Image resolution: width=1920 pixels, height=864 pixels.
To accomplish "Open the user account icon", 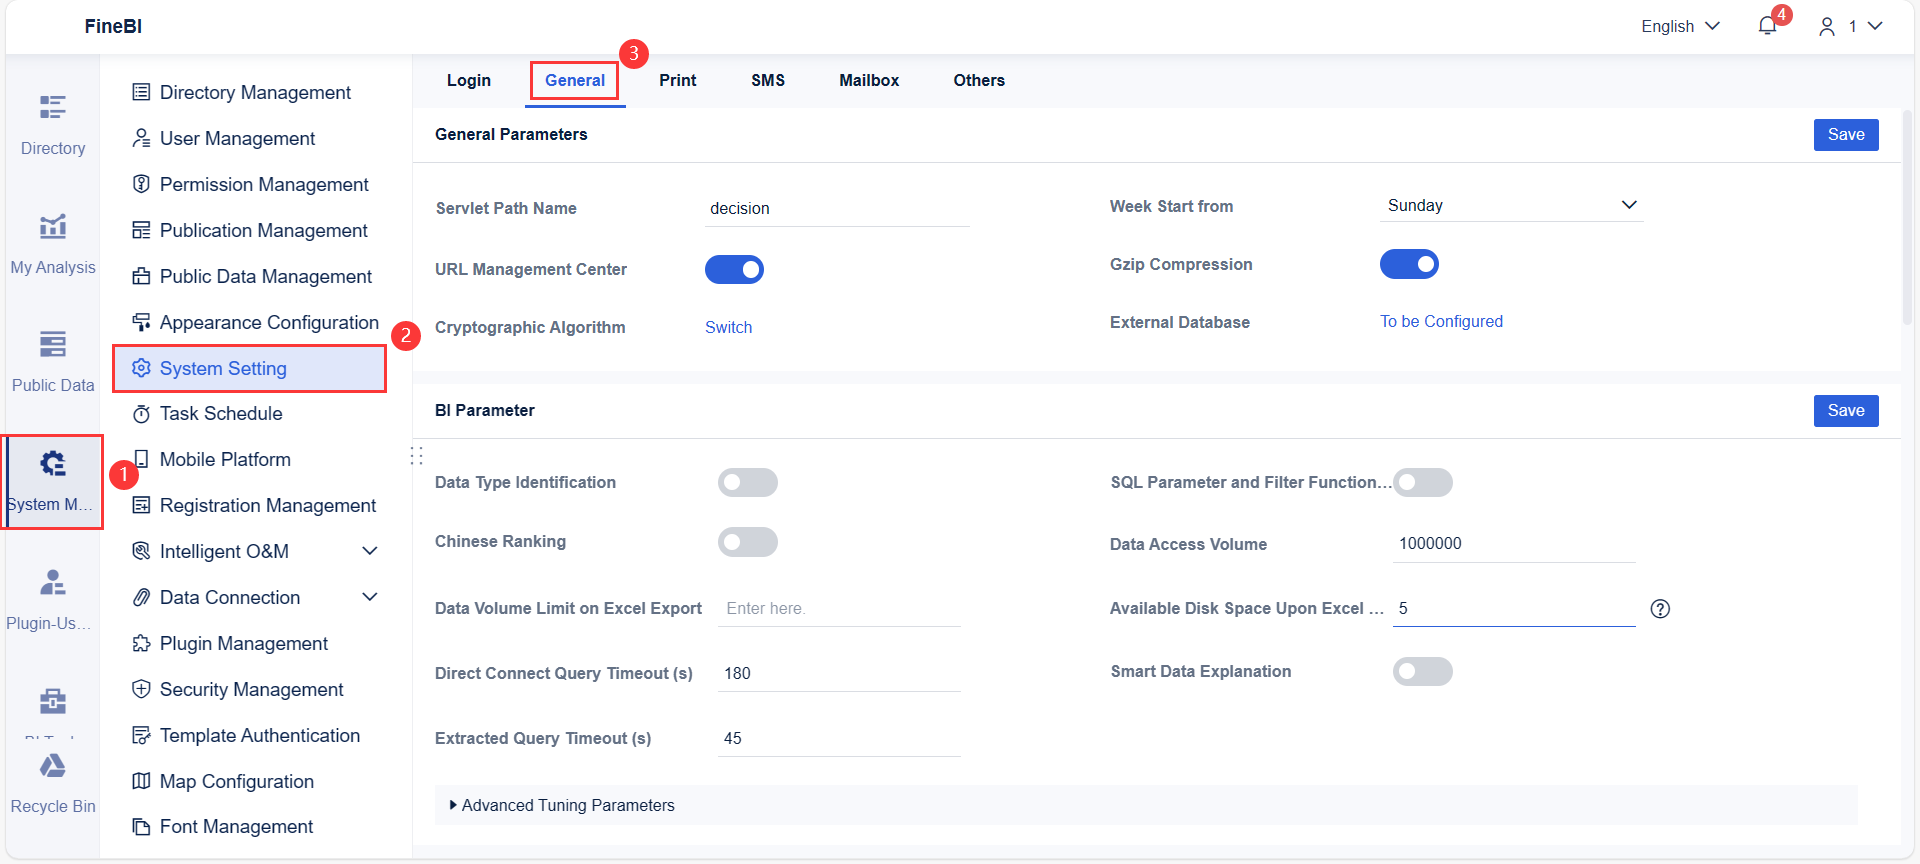I will coord(1827,27).
